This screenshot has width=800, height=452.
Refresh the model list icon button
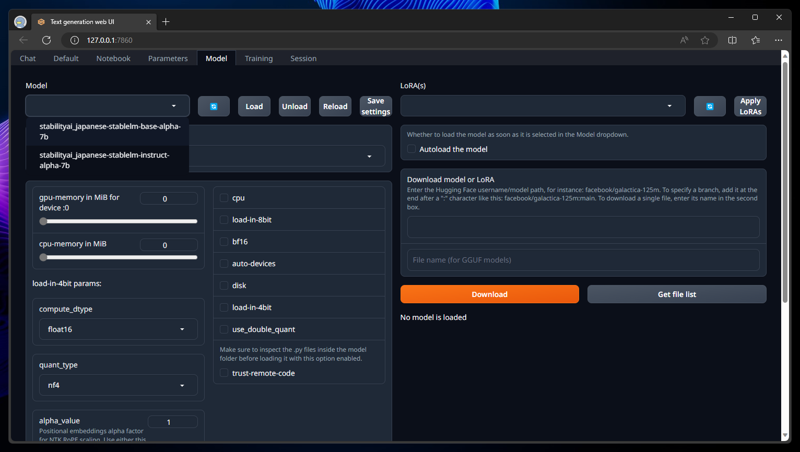click(x=213, y=106)
